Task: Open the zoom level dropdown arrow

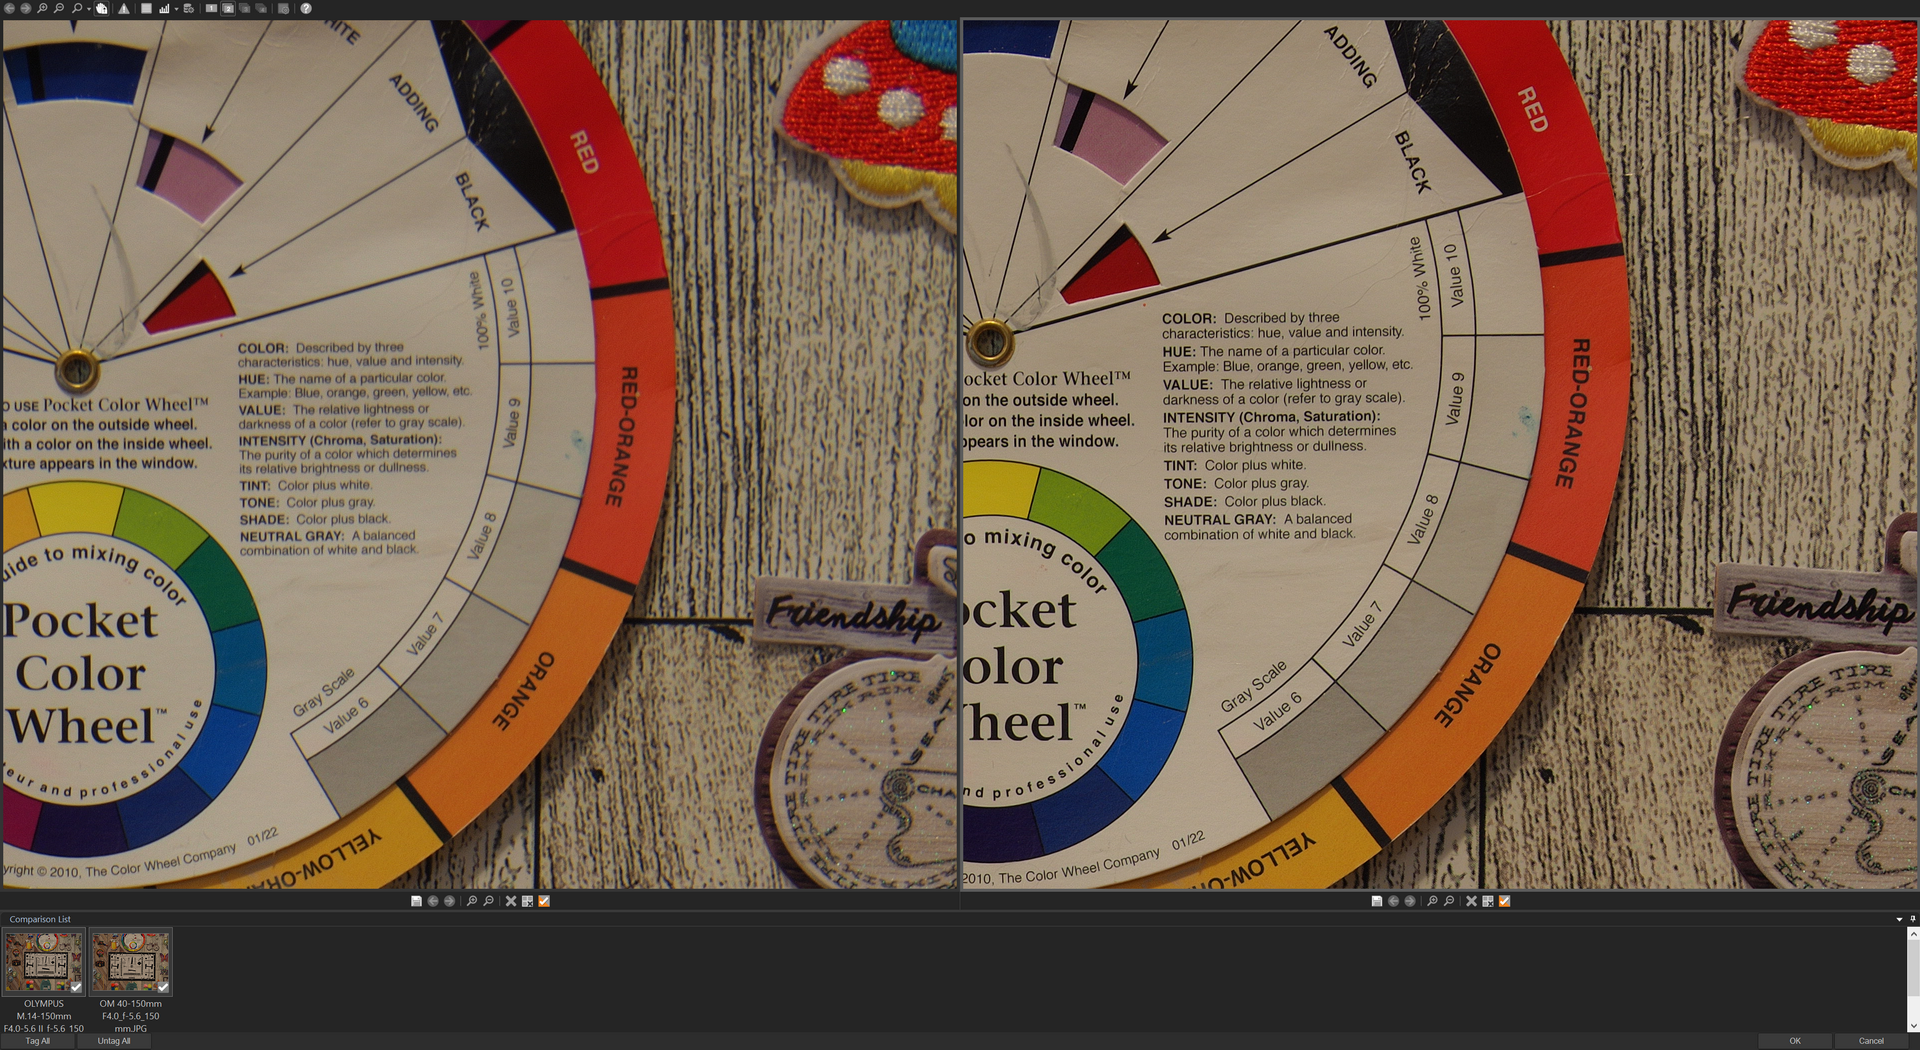Action: (x=89, y=9)
